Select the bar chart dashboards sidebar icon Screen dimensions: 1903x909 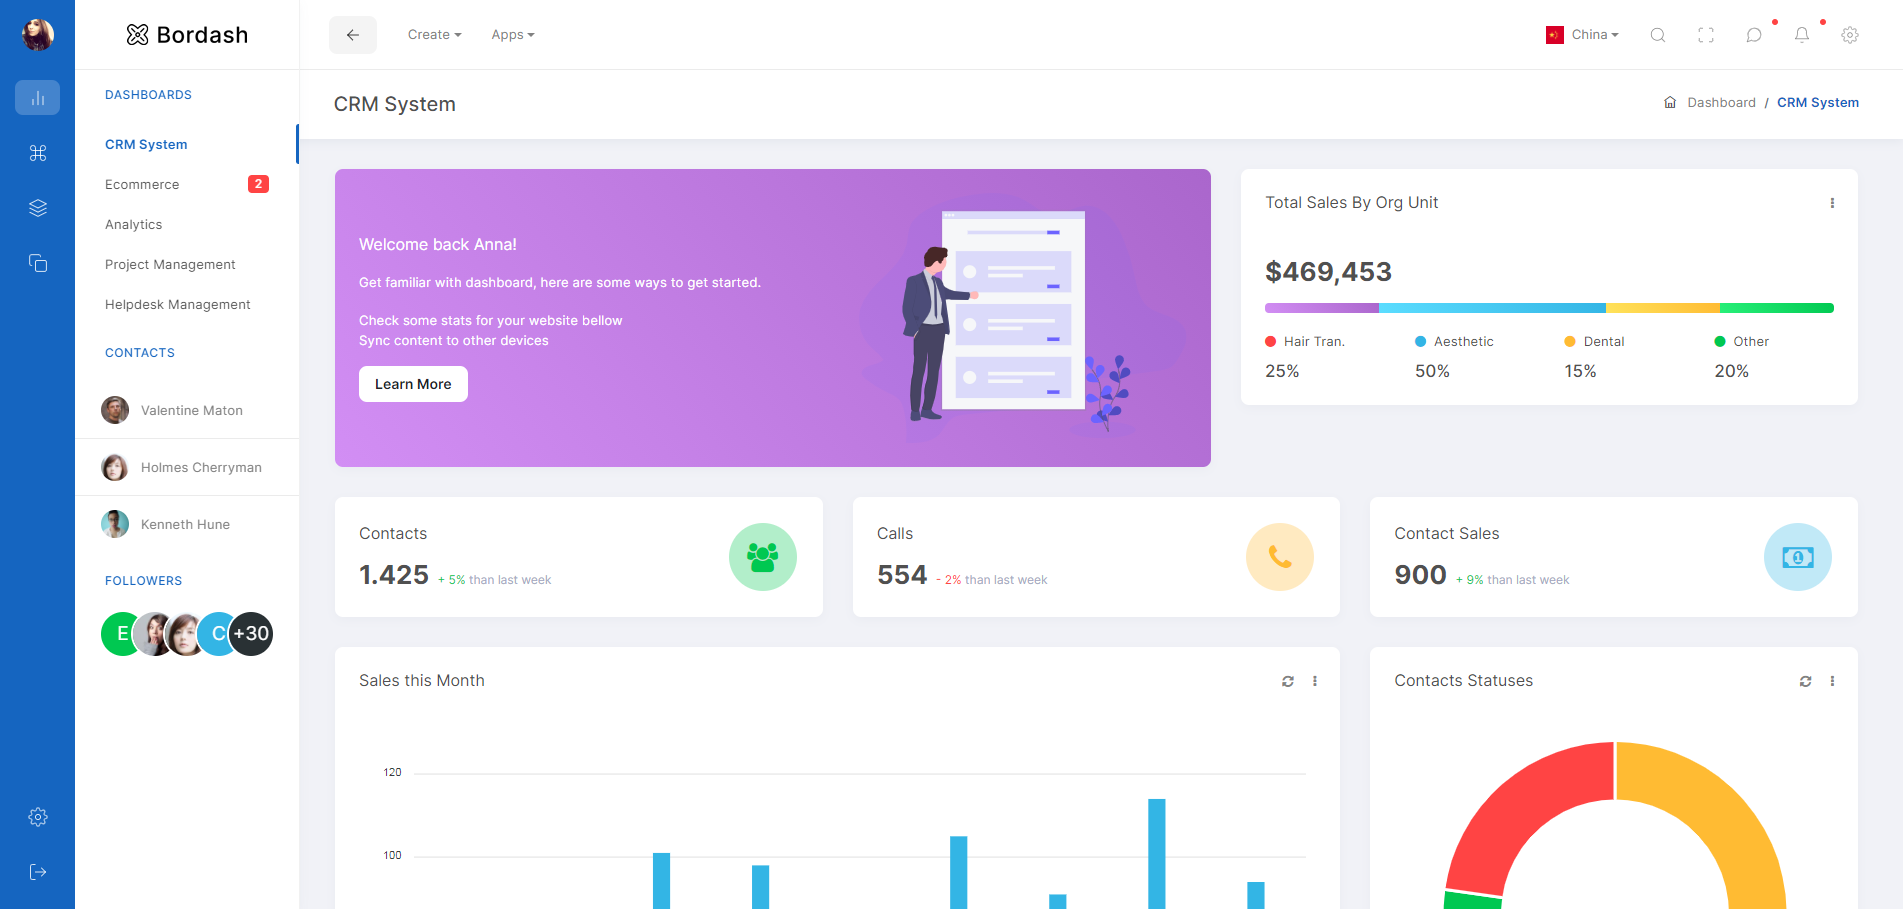click(x=38, y=98)
